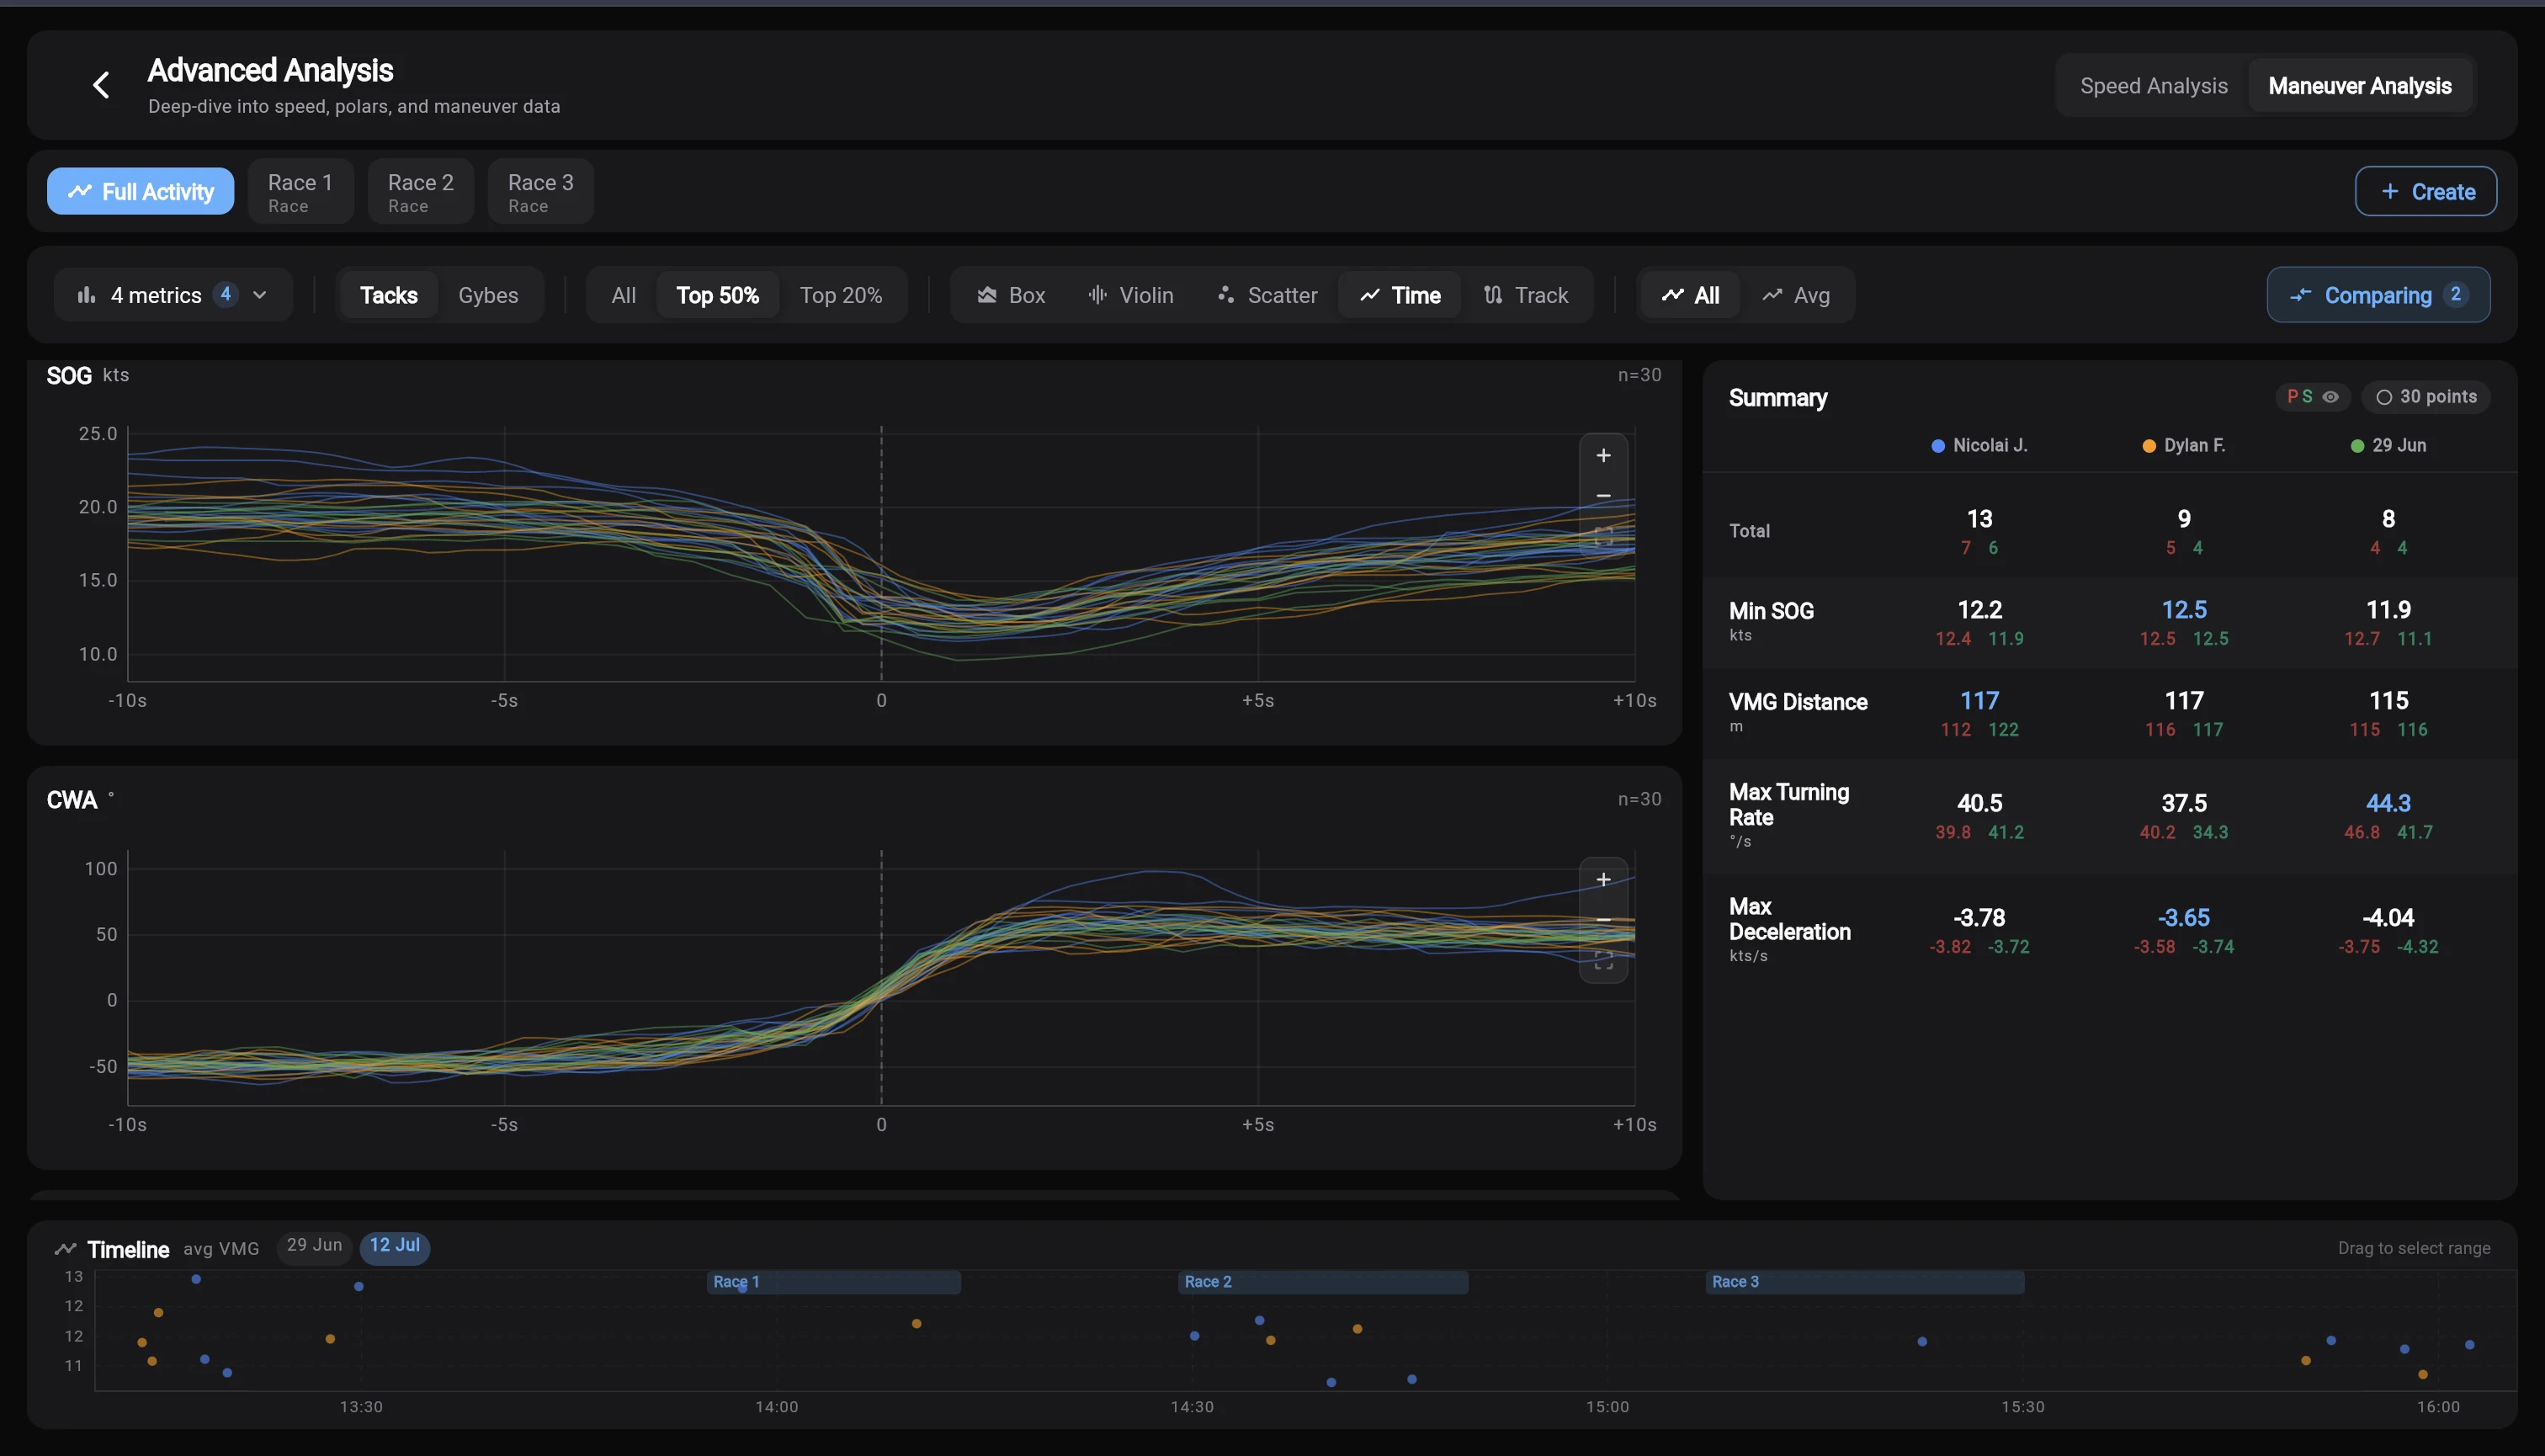Click the 29 Jun green legend dot

pyautogui.click(x=2356, y=446)
